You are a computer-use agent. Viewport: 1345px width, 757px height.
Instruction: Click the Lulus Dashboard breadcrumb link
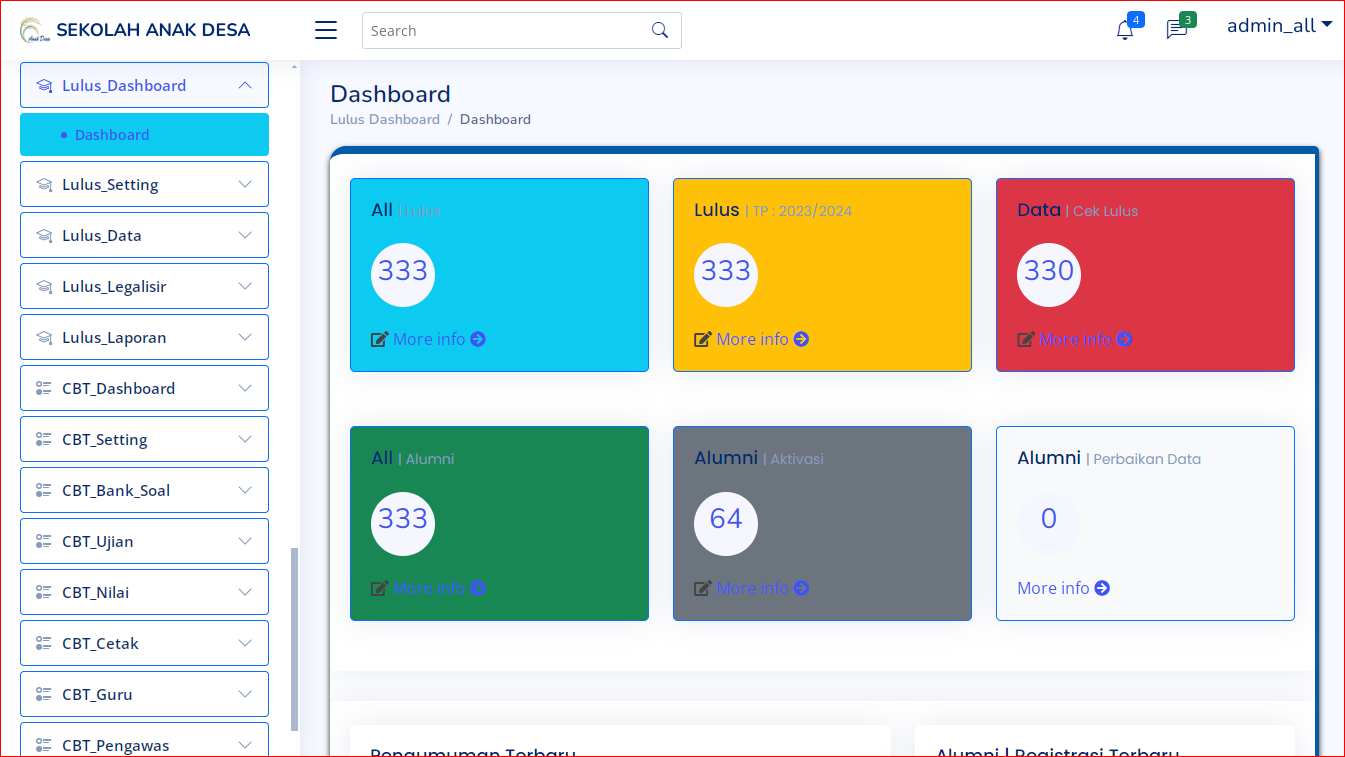click(385, 119)
